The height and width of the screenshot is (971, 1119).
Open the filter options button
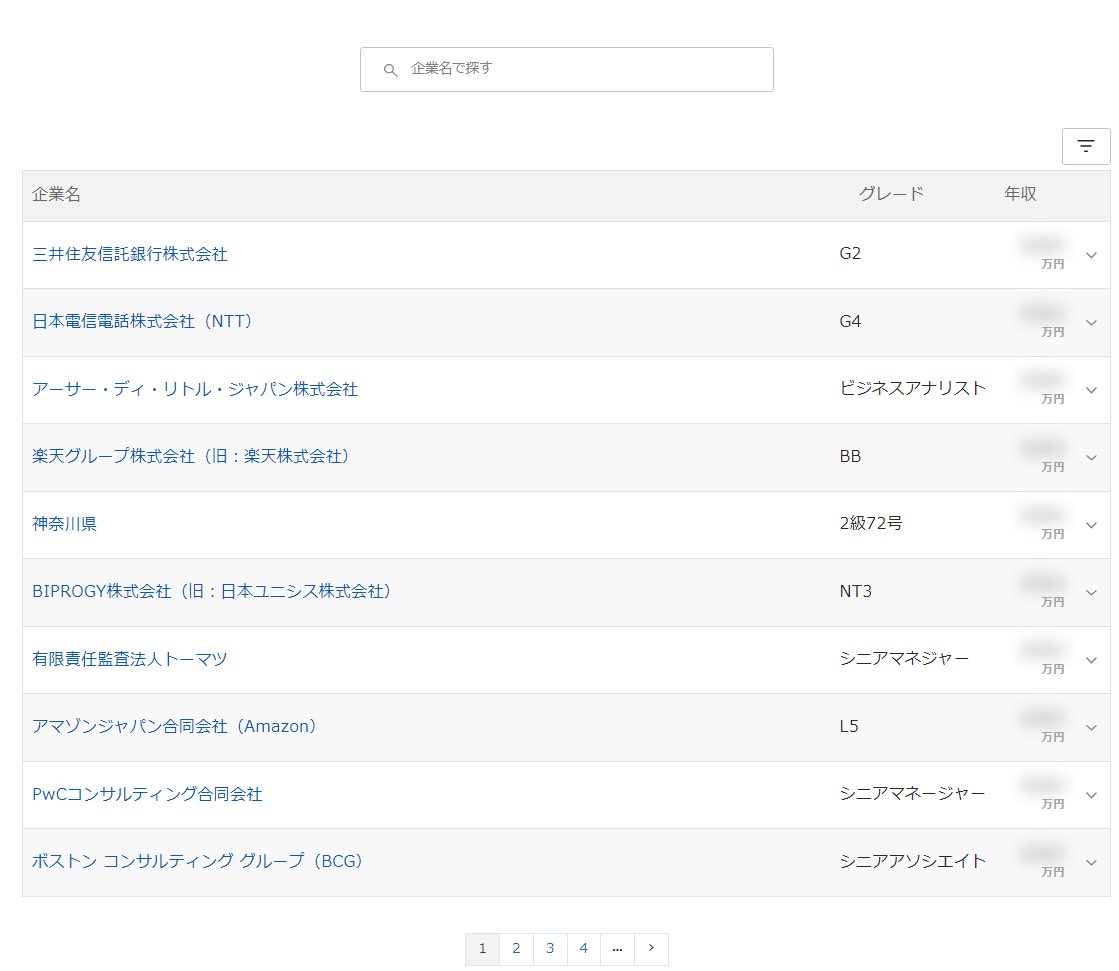[1085, 146]
